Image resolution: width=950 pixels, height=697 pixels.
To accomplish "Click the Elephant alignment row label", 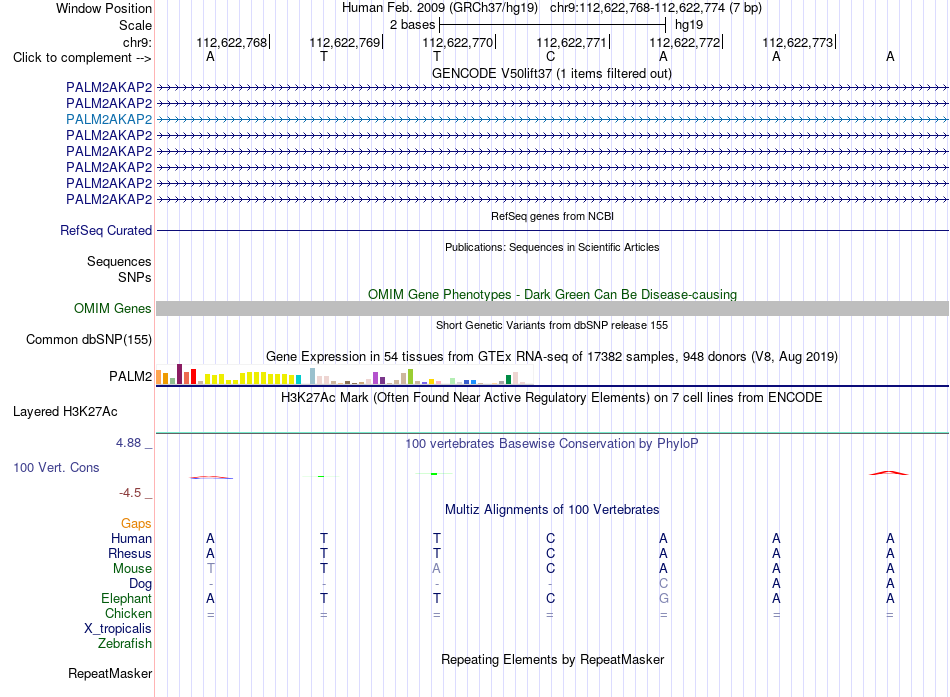I will 126,598.
